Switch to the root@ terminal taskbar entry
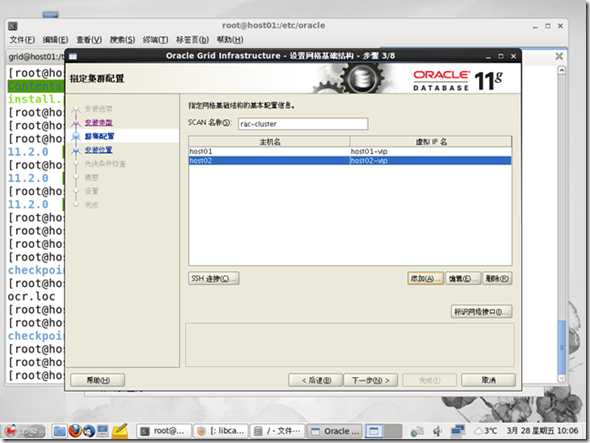Screen dimensions: 590x443 [x=163, y=431]
